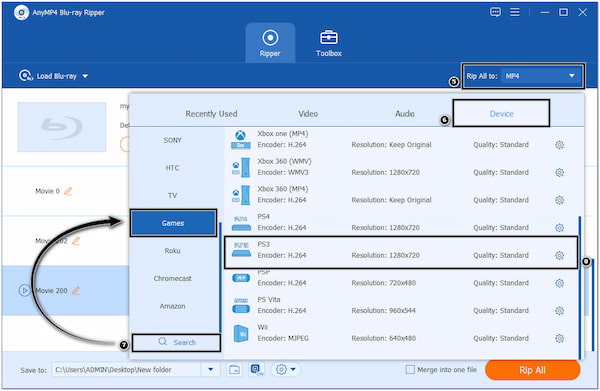Image resolution: width=600 pixels, height=391 pixels.
Task: Click the PS Vita profile icon
Action: pos(241,306)
